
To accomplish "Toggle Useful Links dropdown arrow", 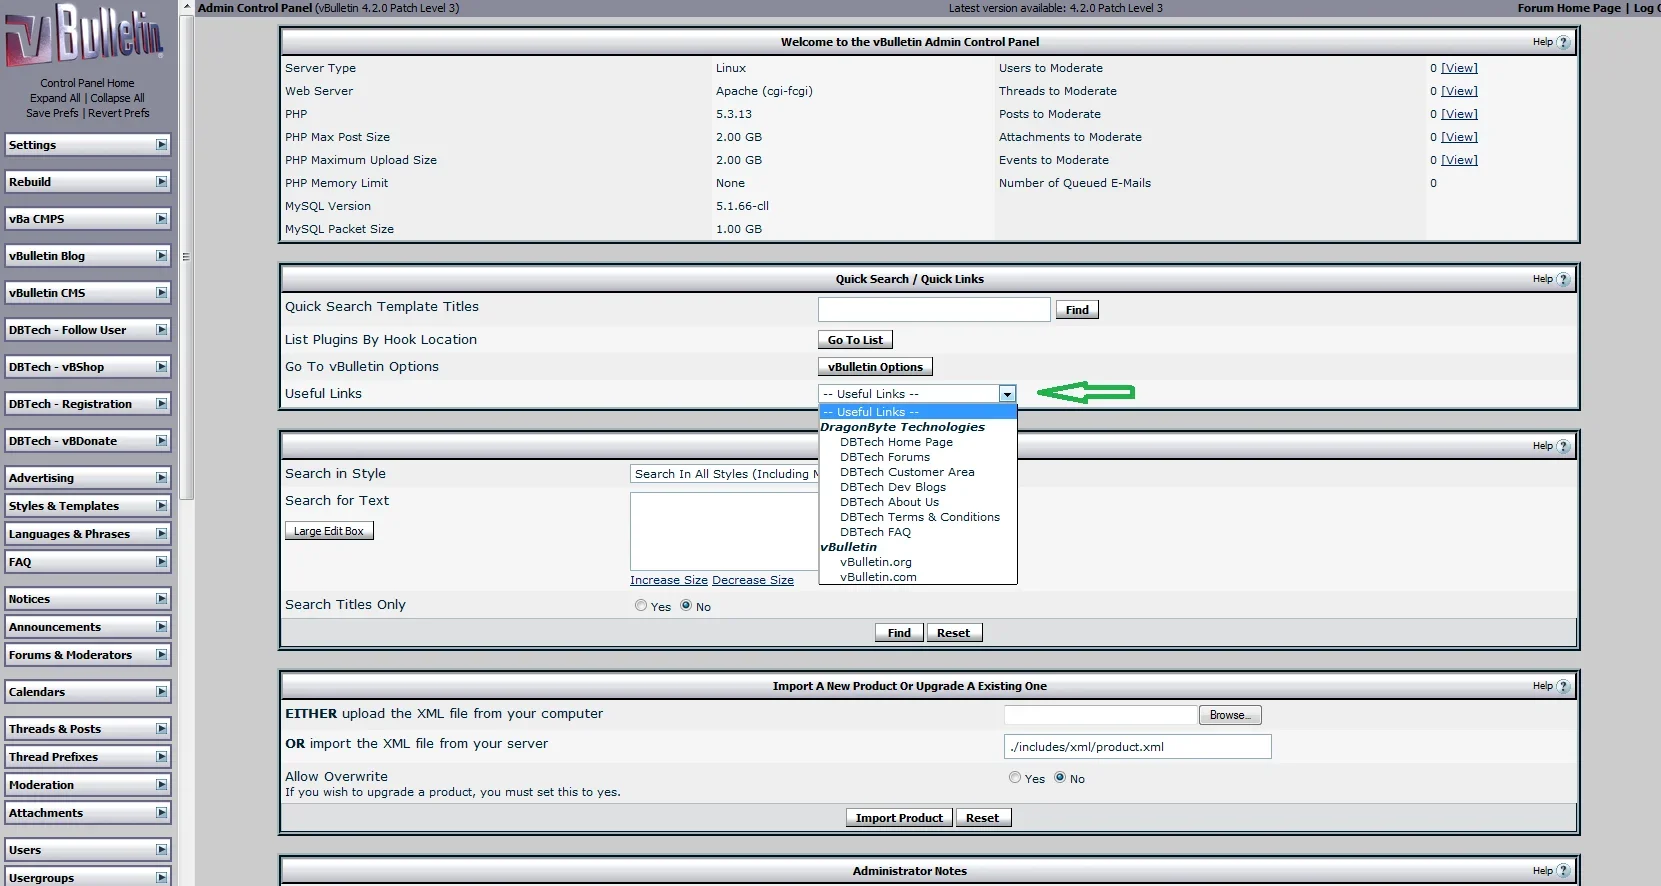I will click(x=1007, y=394).
